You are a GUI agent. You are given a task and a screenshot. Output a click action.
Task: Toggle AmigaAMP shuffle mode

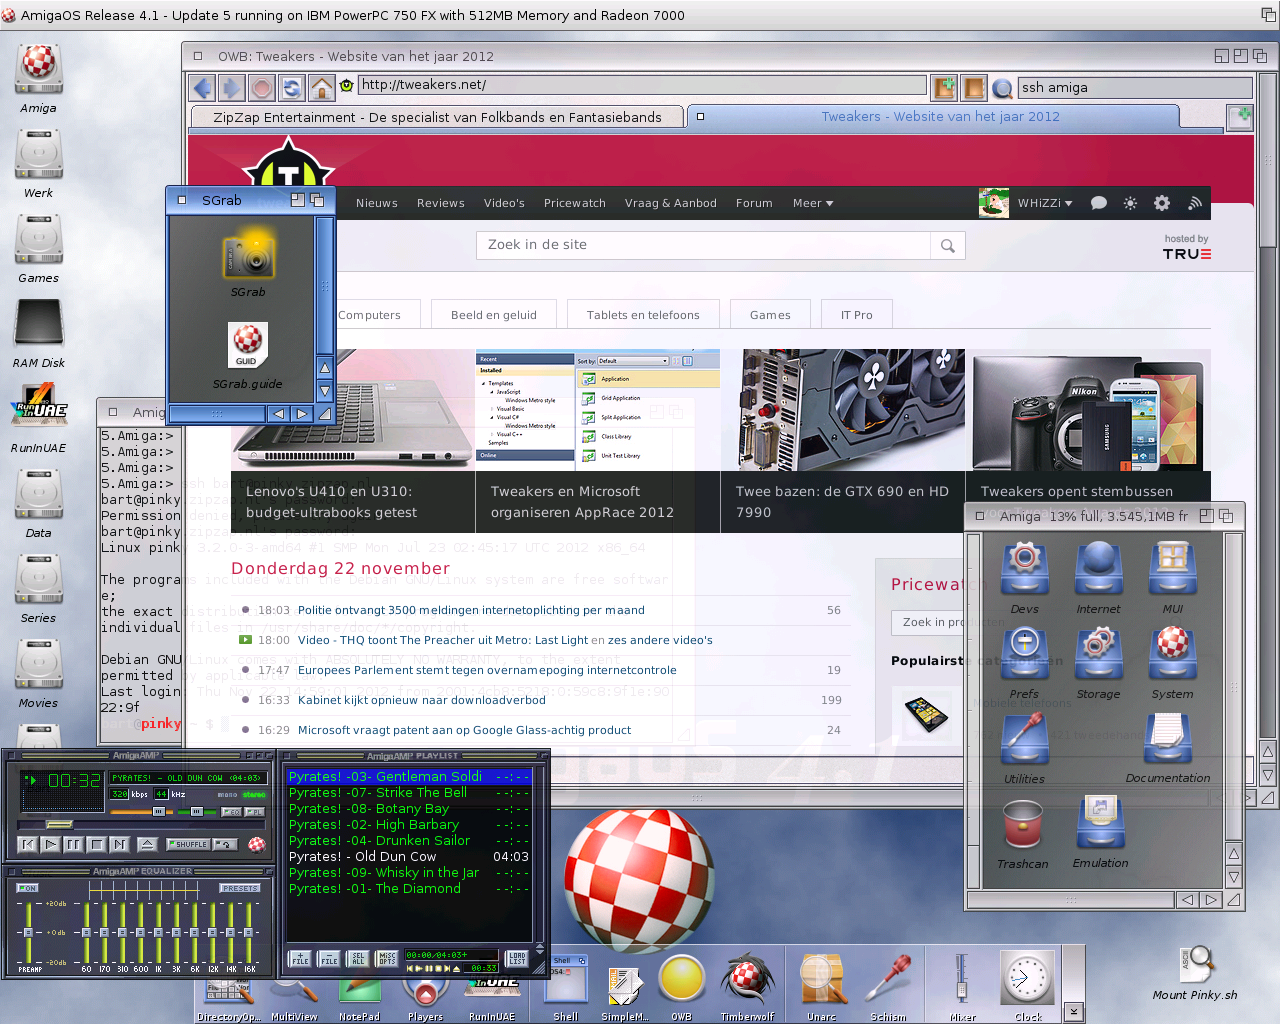[188, 844]
